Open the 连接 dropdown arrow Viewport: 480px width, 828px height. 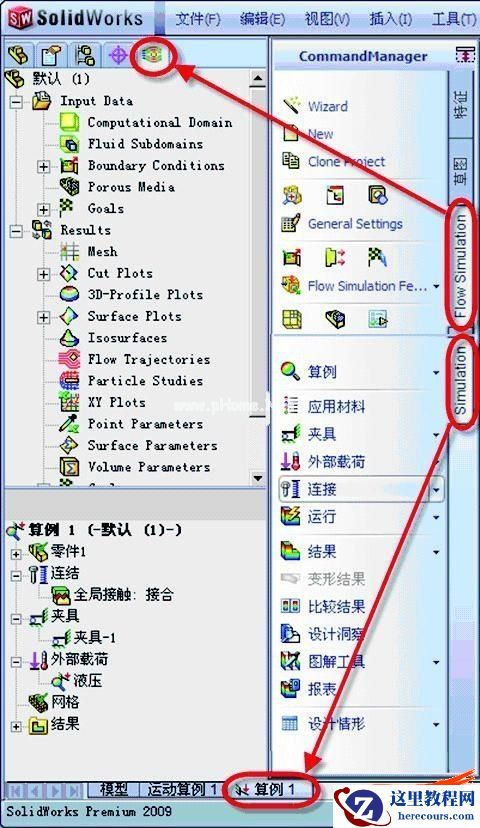436,490
